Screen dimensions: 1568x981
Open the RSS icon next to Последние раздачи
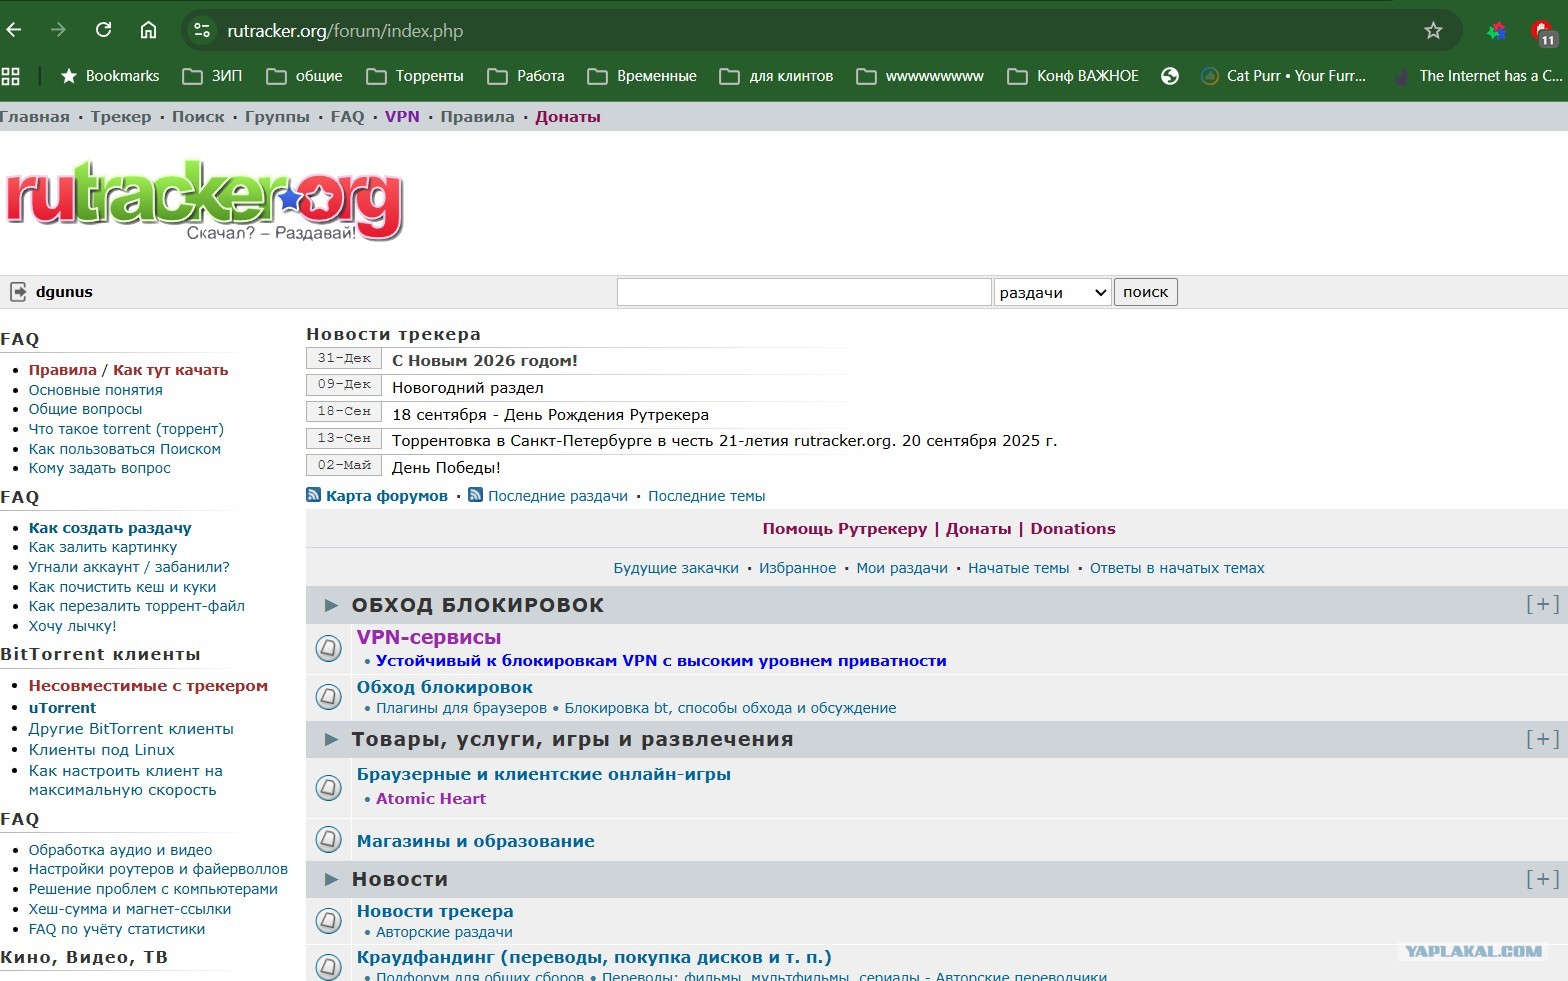(476, 495)
